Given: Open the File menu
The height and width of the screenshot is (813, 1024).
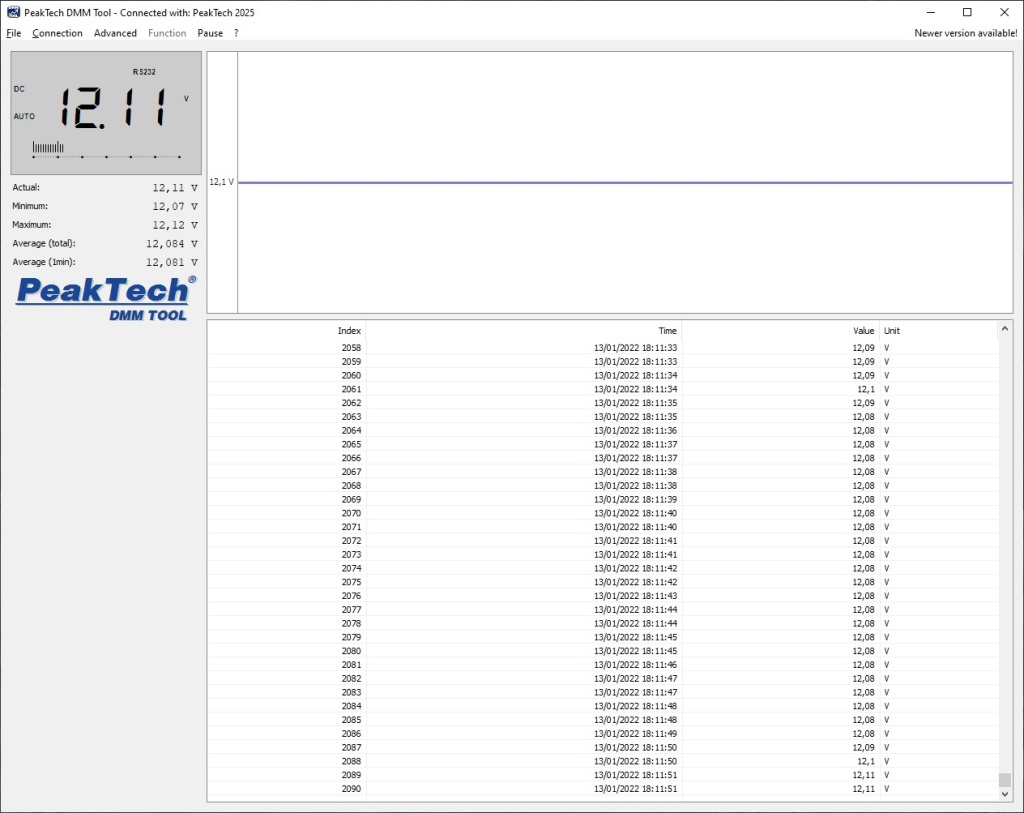Looking at the screenshot, I should (x=14, y=33).
